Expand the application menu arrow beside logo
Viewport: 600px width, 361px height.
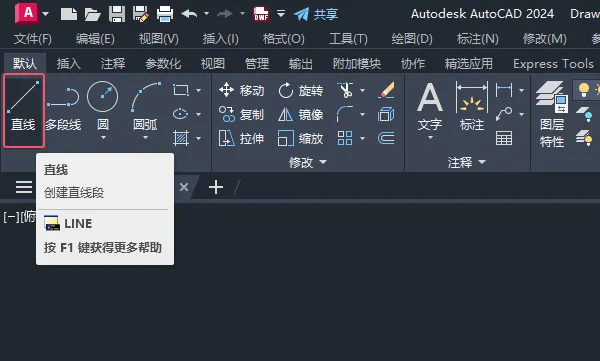pyautogui.click(x=46, y=14)
